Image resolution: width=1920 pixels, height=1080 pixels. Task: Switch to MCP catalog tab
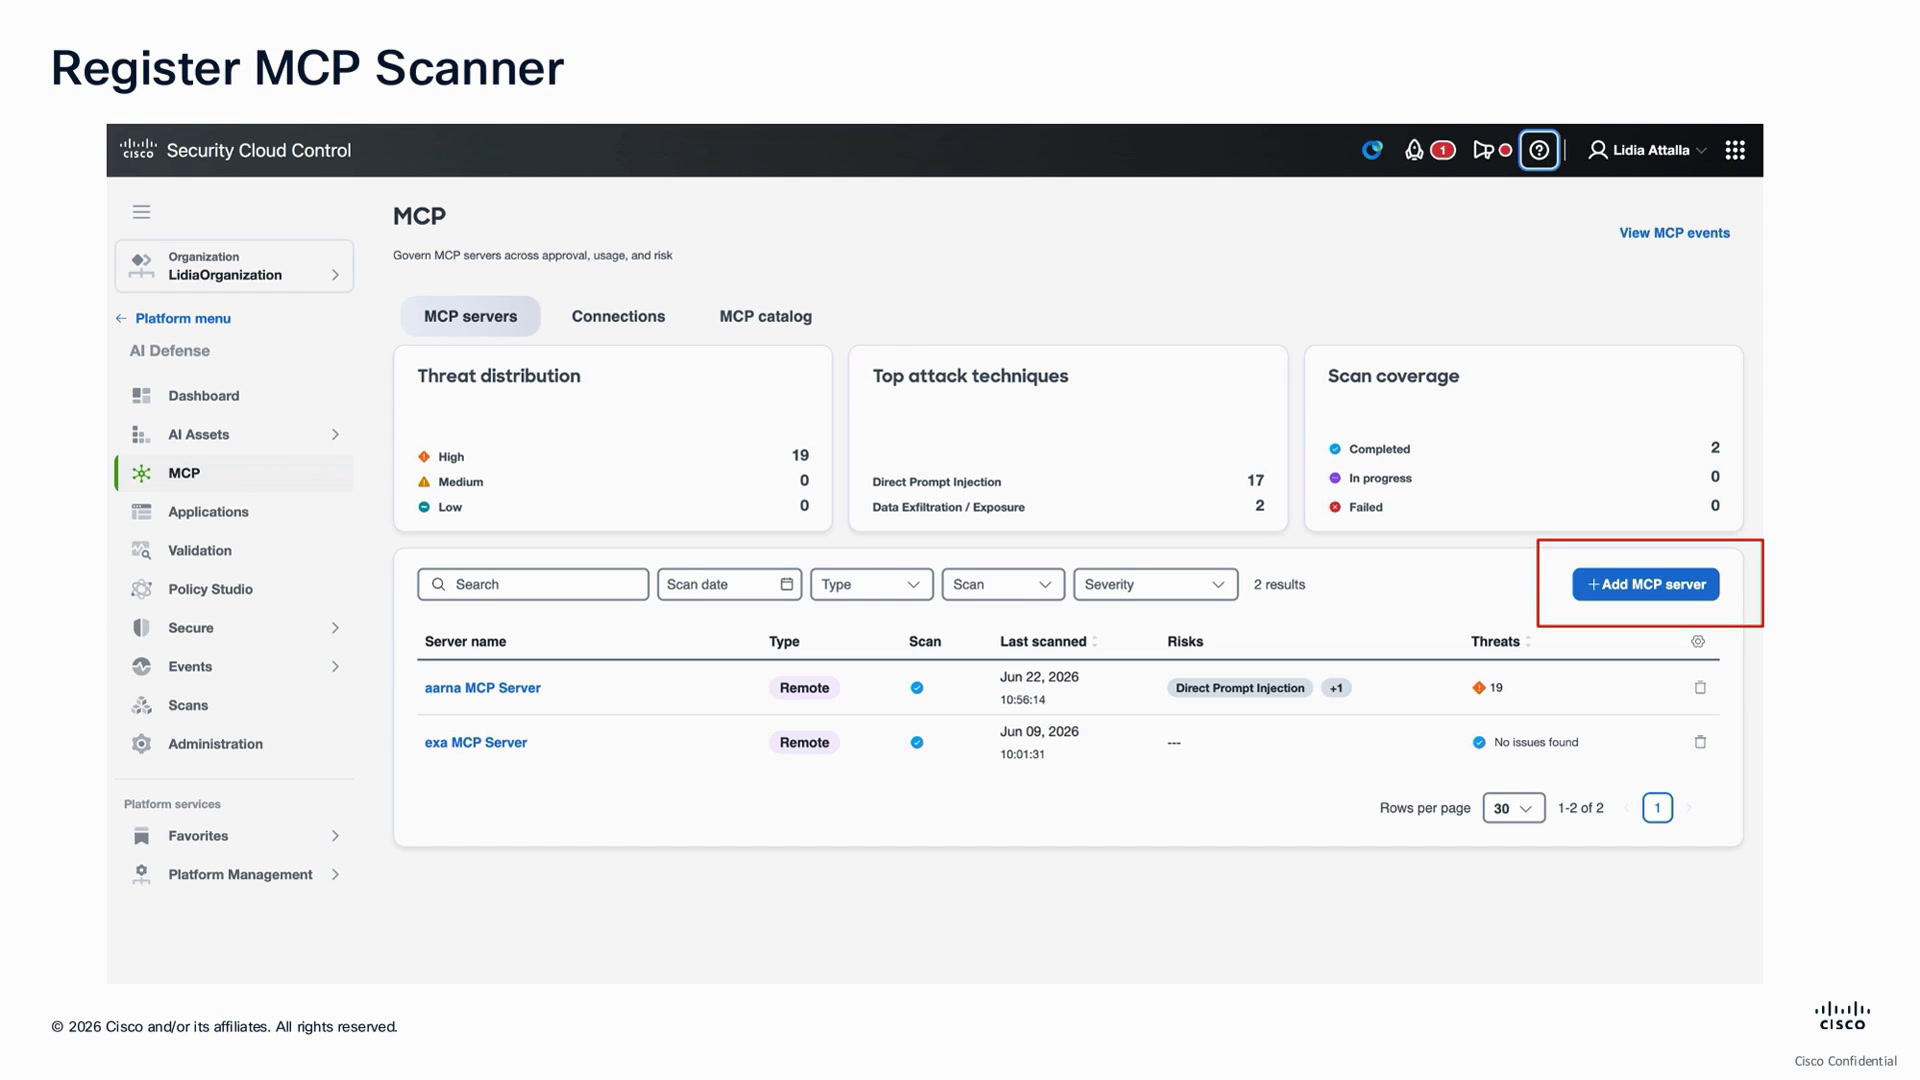click(765, 316)
